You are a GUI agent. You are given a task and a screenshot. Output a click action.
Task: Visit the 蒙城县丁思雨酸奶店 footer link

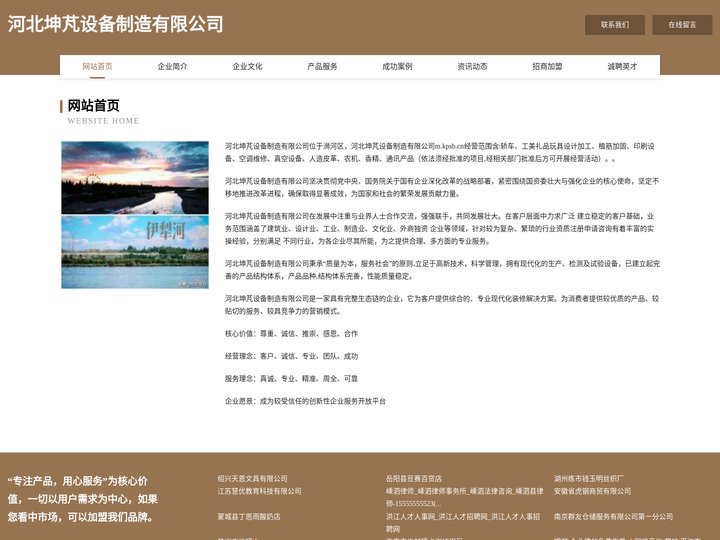tap(249, 517)
